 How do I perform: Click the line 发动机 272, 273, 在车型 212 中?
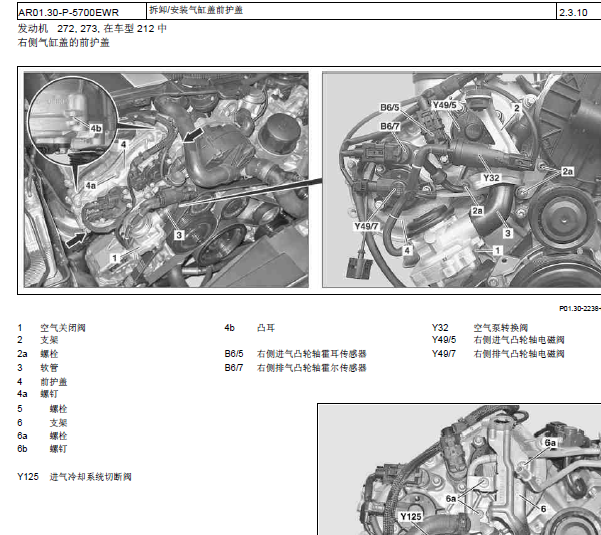[92, 29]
